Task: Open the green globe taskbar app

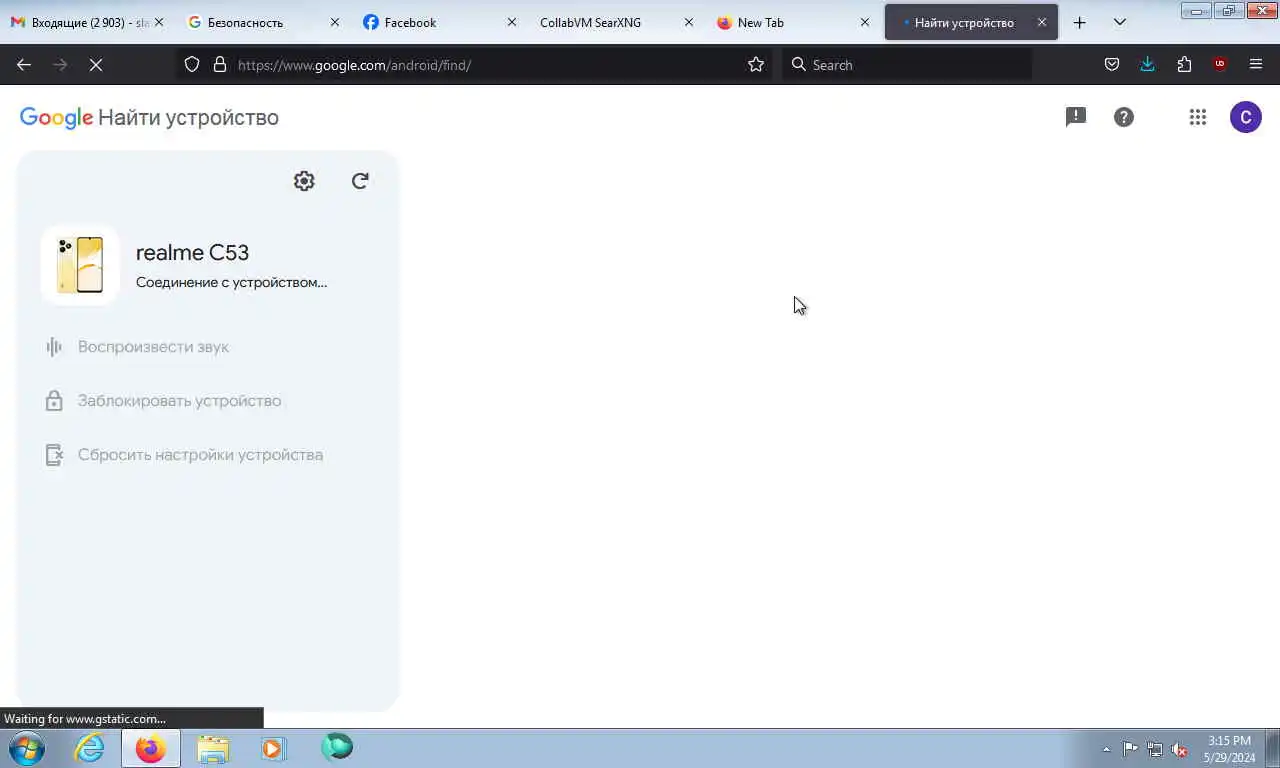Action: (x=337, y=747)
